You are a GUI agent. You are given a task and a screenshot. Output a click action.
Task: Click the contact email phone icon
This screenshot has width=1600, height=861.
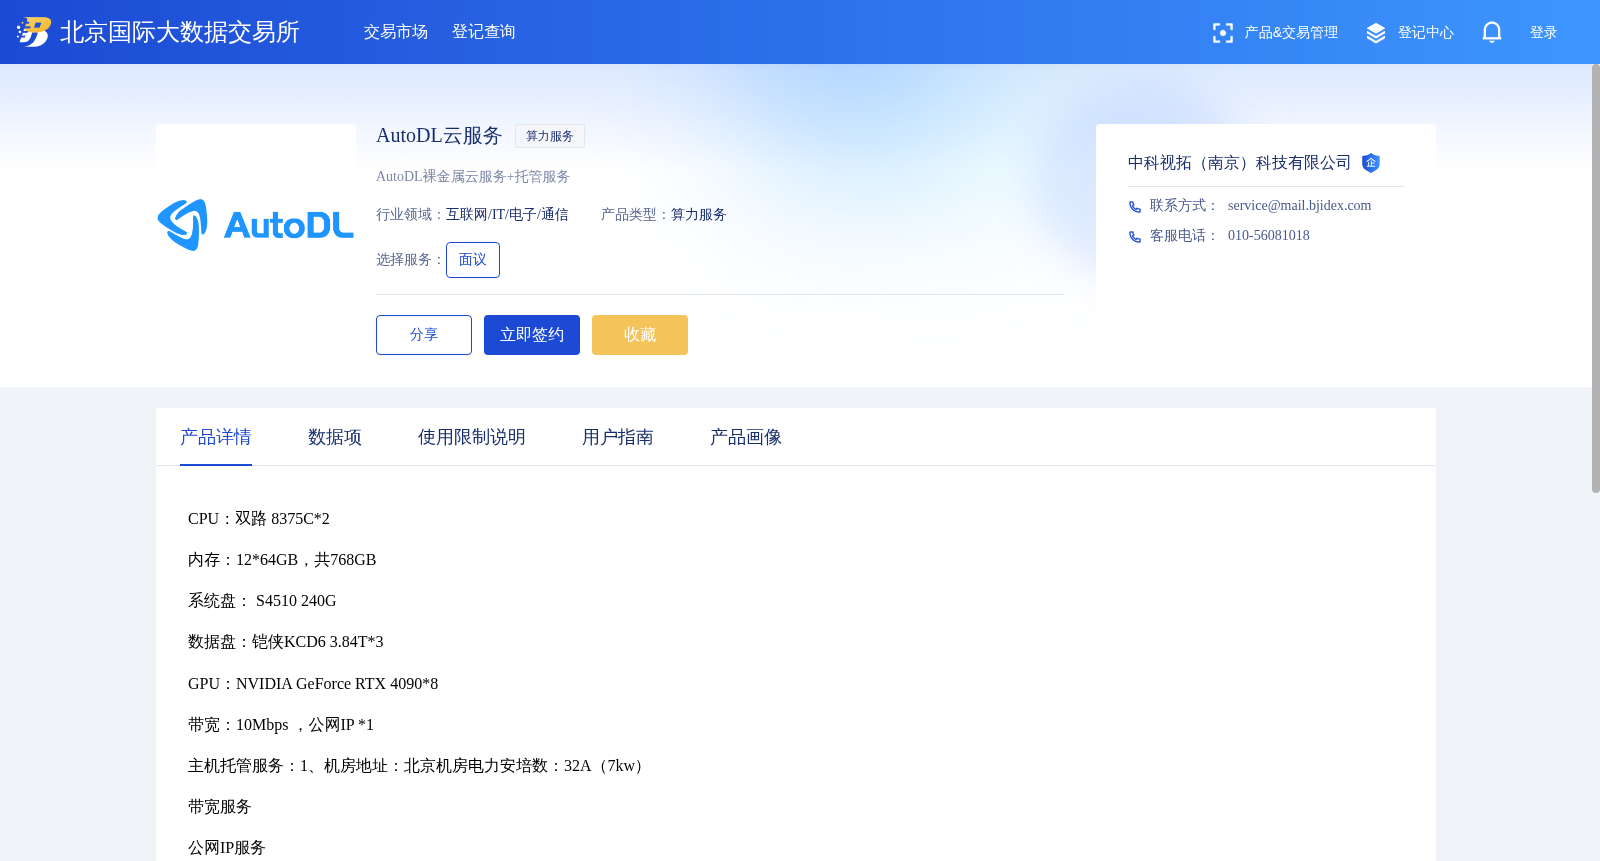(x=1135, y=207)
